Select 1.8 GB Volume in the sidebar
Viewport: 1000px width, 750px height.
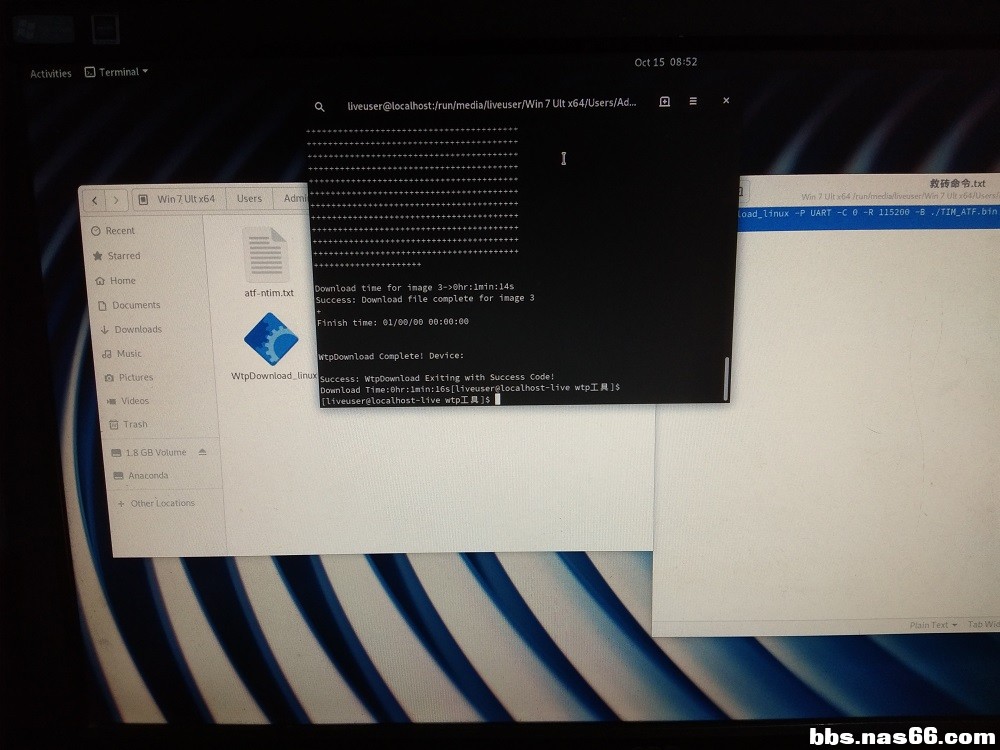[149, 453]
